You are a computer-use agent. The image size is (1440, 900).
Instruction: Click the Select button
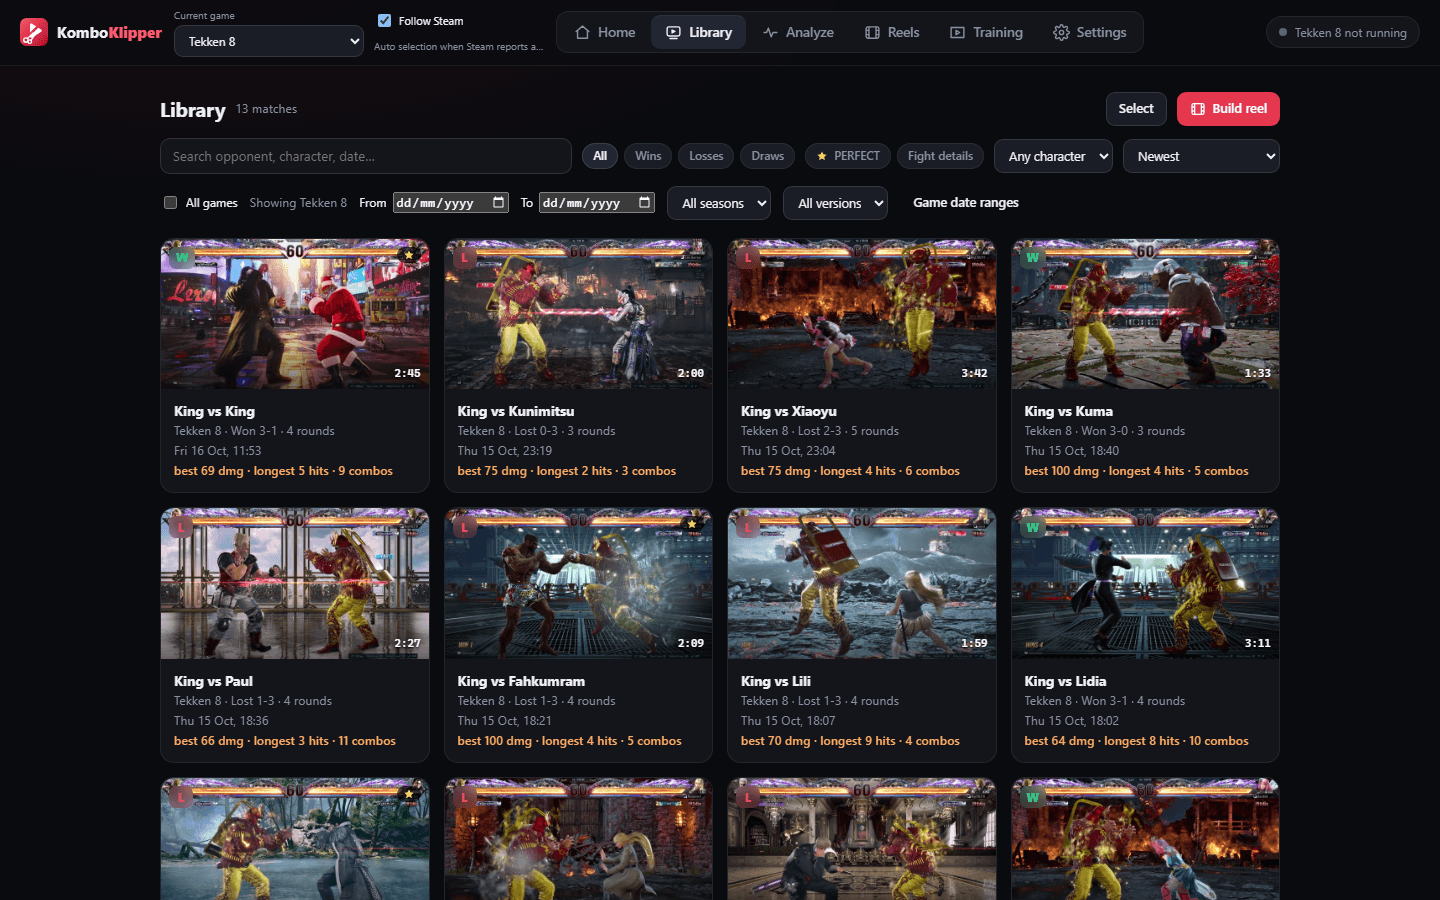[x=1136, y=109]
